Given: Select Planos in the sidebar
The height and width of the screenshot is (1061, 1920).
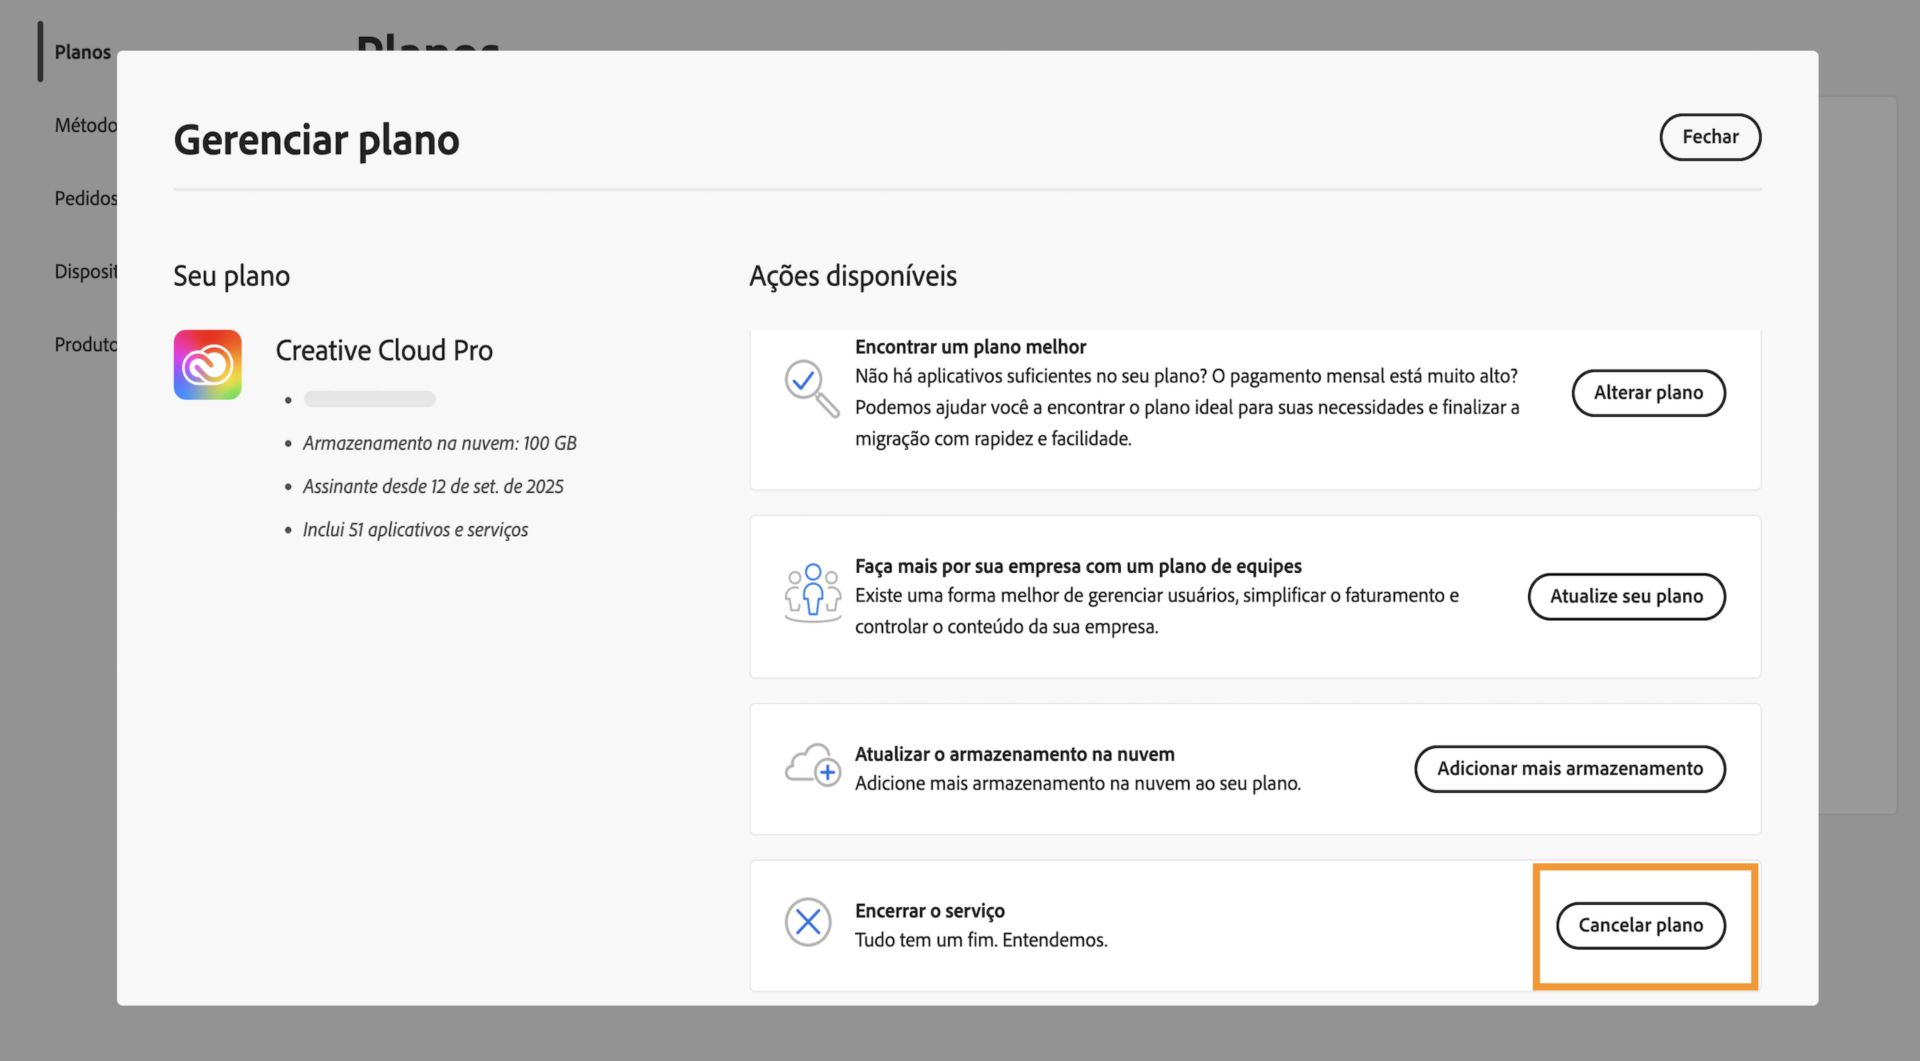Looking at the screenshot, I should (81, 52).
